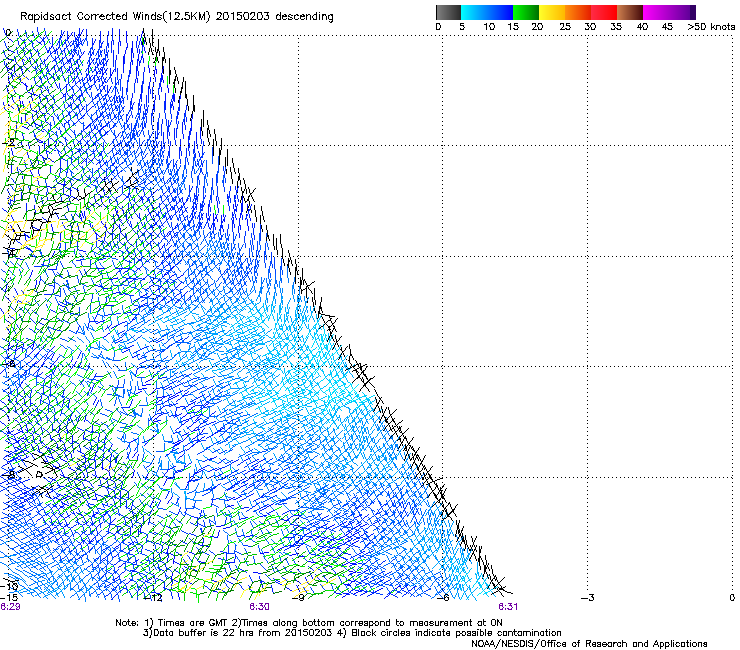
Task: Click the note 'Black circles indicate possible contamination'
Action: click(x=456, y=633)
